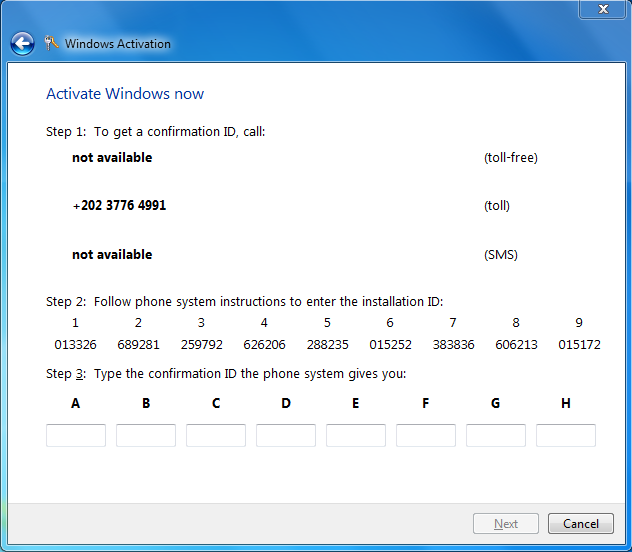632x552 pixels.
Task: Click the Step 3 instruction text
Action: tap(226, 374)
